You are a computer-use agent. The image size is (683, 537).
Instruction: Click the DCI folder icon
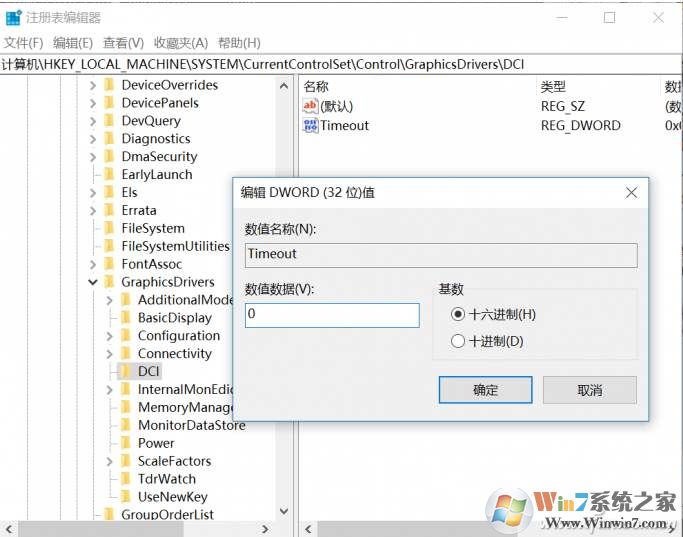(x=125, y=371)
